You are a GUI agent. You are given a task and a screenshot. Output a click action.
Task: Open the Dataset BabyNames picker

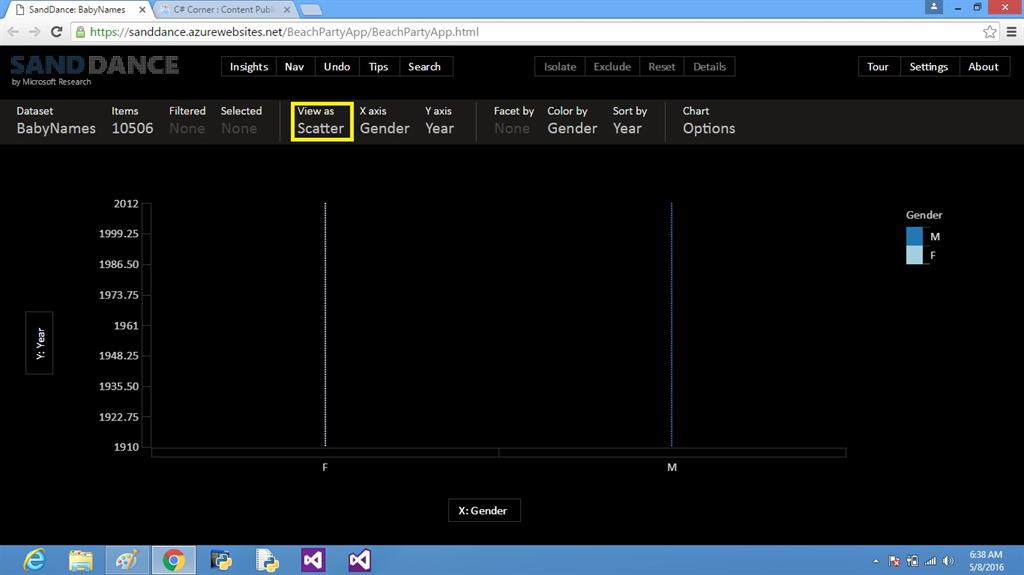point(56,121)
